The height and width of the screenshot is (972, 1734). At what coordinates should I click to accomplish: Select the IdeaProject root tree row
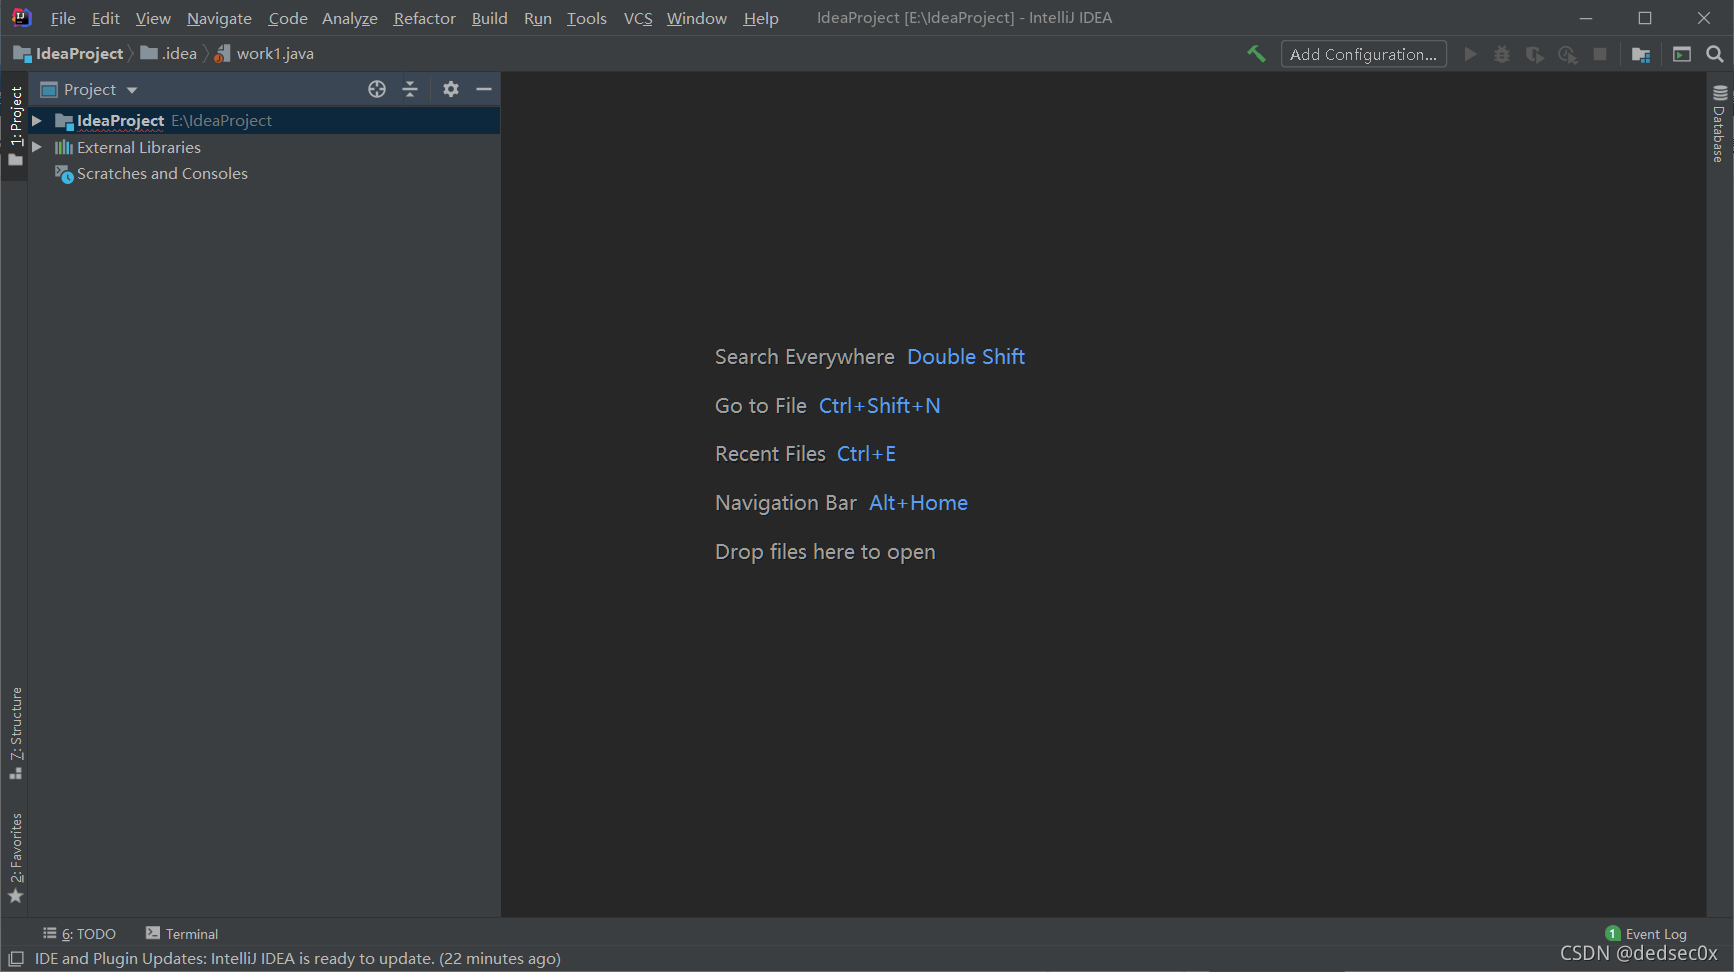point(264,120)
